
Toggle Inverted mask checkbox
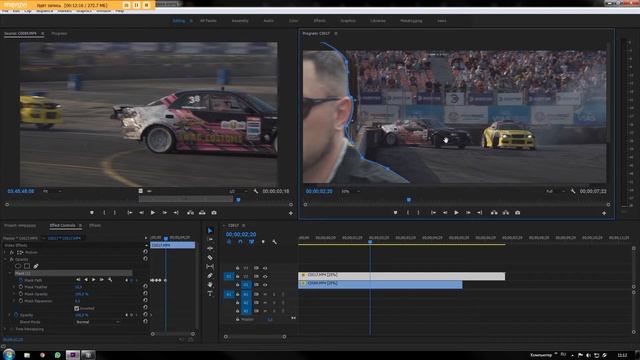click(77, 308)
